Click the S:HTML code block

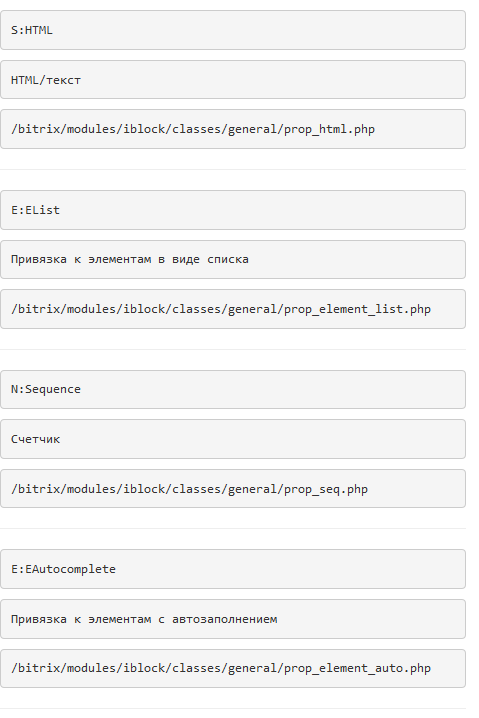pyautogui.click(x=233, y=30)
